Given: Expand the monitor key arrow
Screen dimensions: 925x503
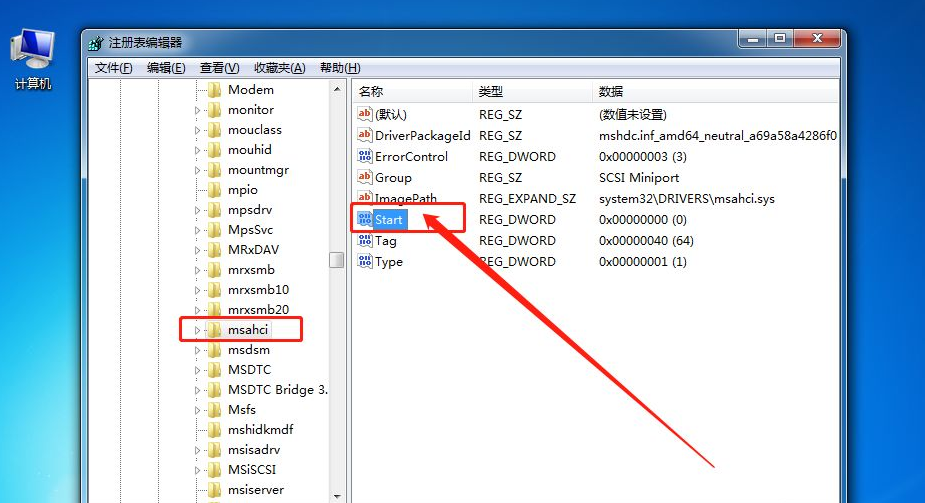Looking at the screenshot, I should pyautogui.click(x=198, y=110).
